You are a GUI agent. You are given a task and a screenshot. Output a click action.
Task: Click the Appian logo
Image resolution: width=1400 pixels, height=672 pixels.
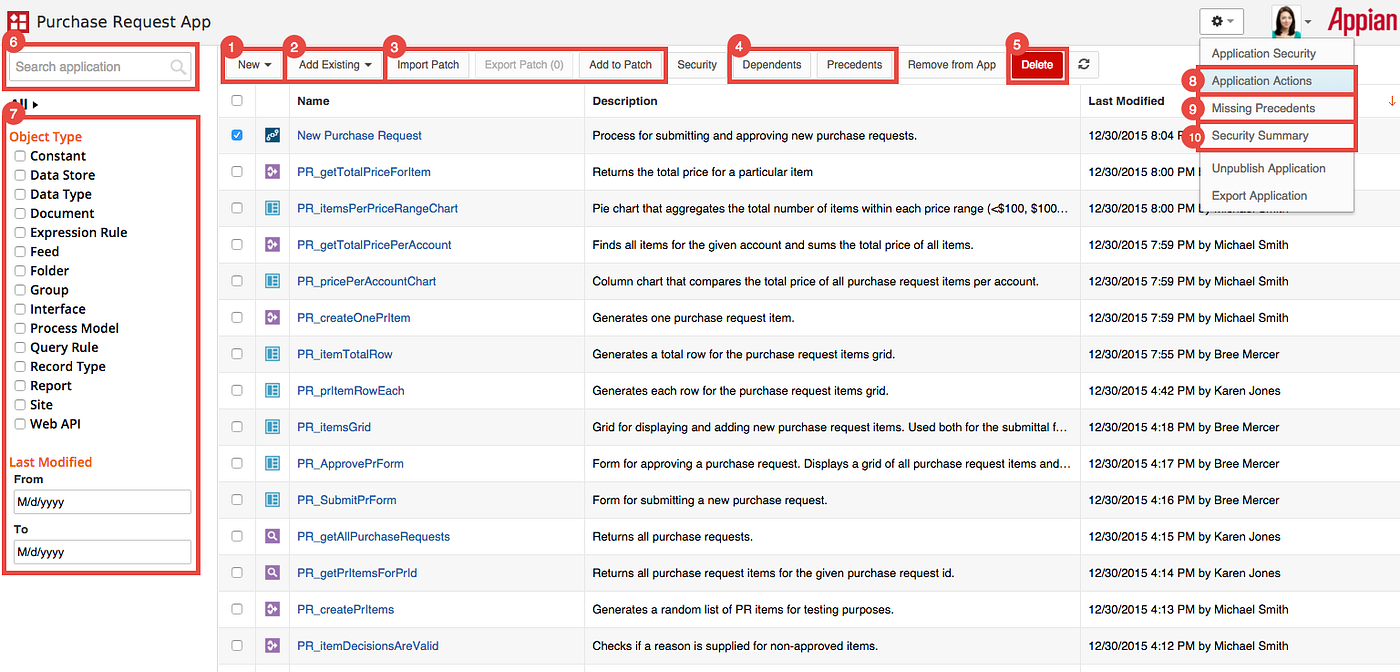click(x=1361, y=20)
